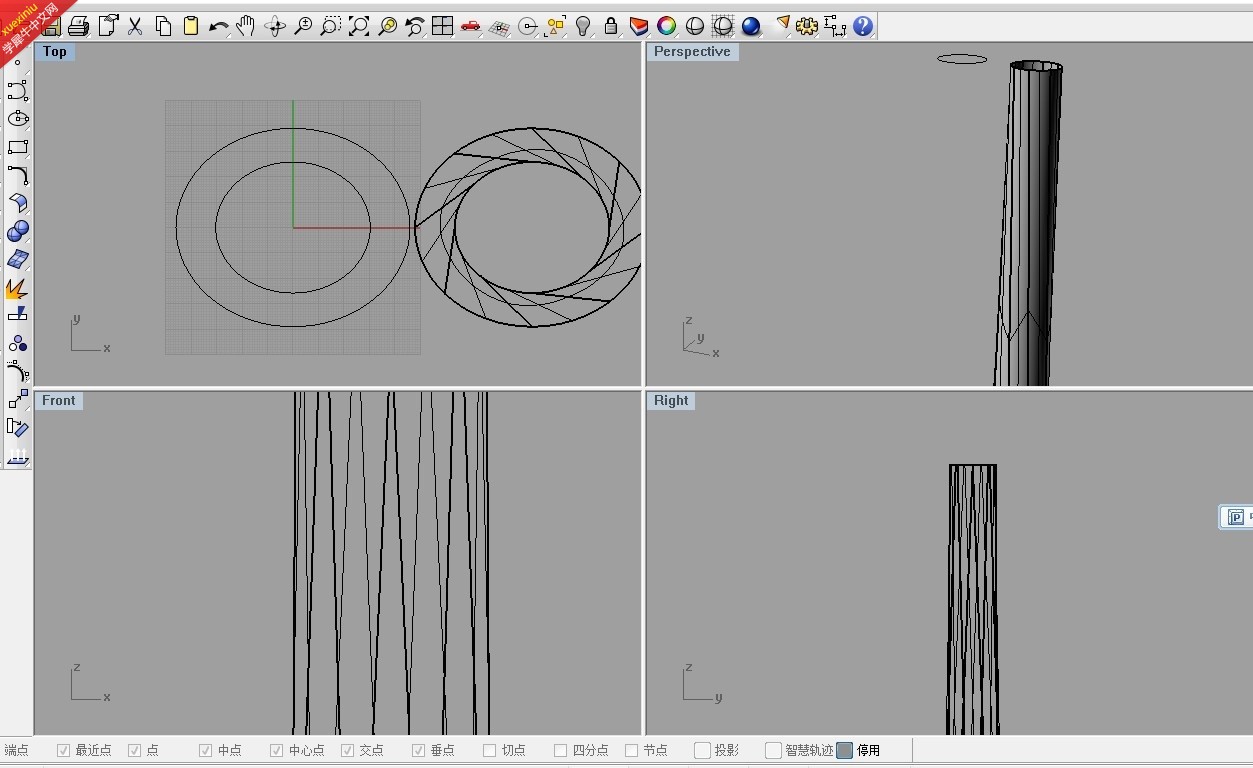Viewport: 1253px width, 768px height.
Task: Toggle the 停用 disable button
Action: tap(845, 750)
